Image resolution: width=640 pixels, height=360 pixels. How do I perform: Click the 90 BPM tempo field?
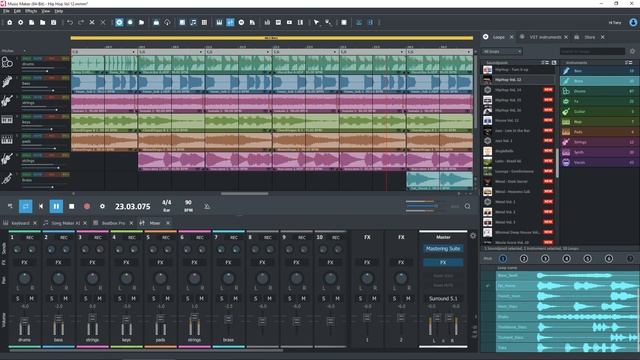tap(188, 206)
